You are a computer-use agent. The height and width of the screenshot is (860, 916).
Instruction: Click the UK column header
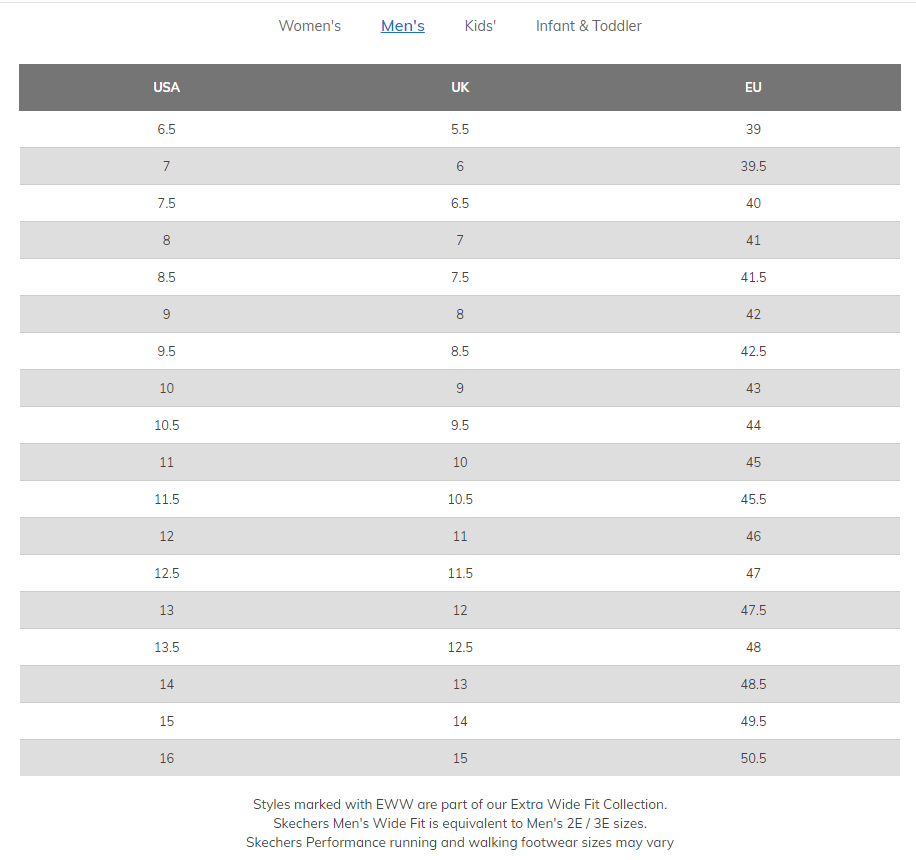point(460,87)
